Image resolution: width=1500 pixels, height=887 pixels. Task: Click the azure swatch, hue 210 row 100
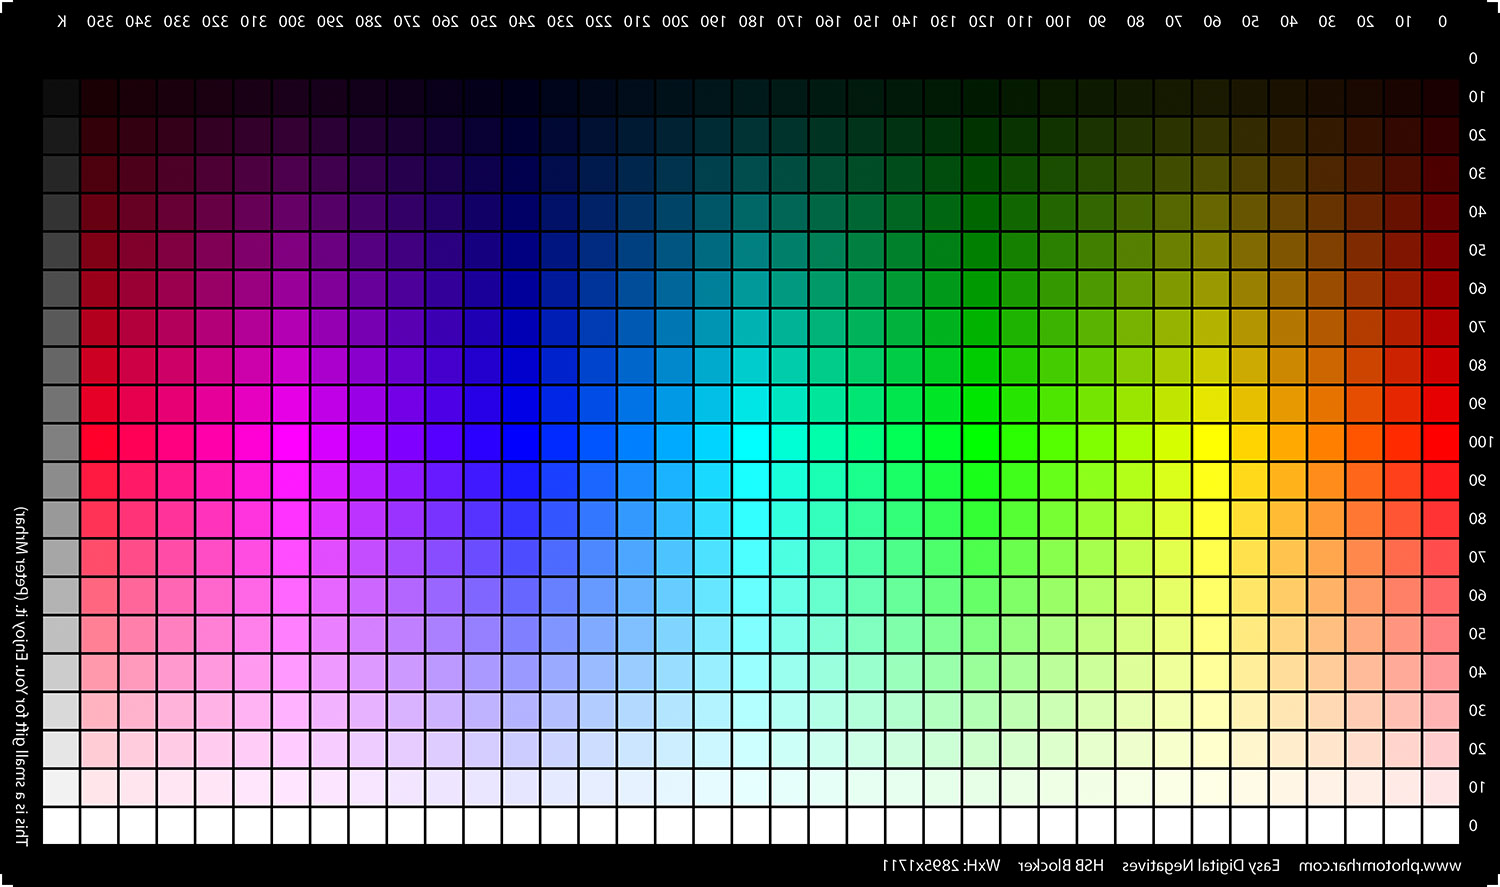pos(635,442)
